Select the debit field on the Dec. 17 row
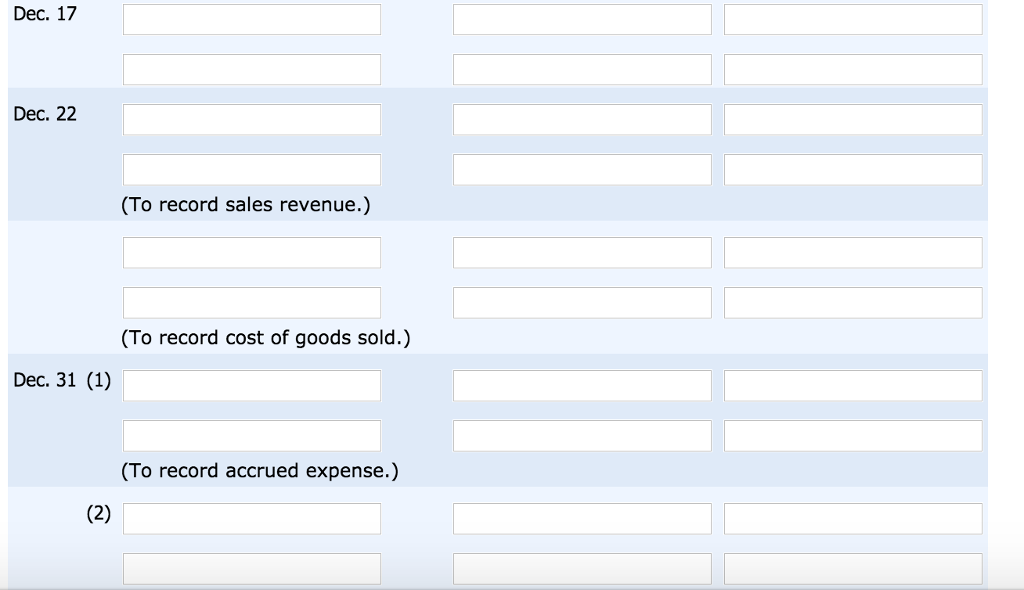Screen dimensions: 1024x590 pos(581,18)
